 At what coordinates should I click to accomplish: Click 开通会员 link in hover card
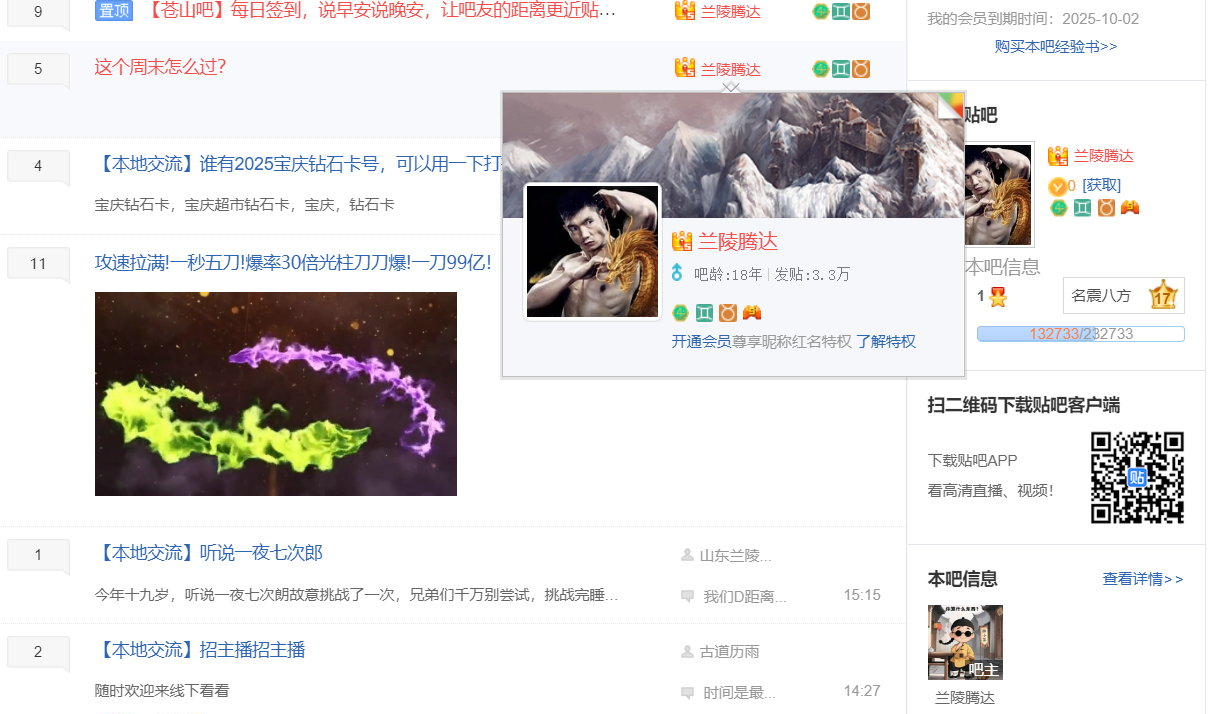click(700, 341)
